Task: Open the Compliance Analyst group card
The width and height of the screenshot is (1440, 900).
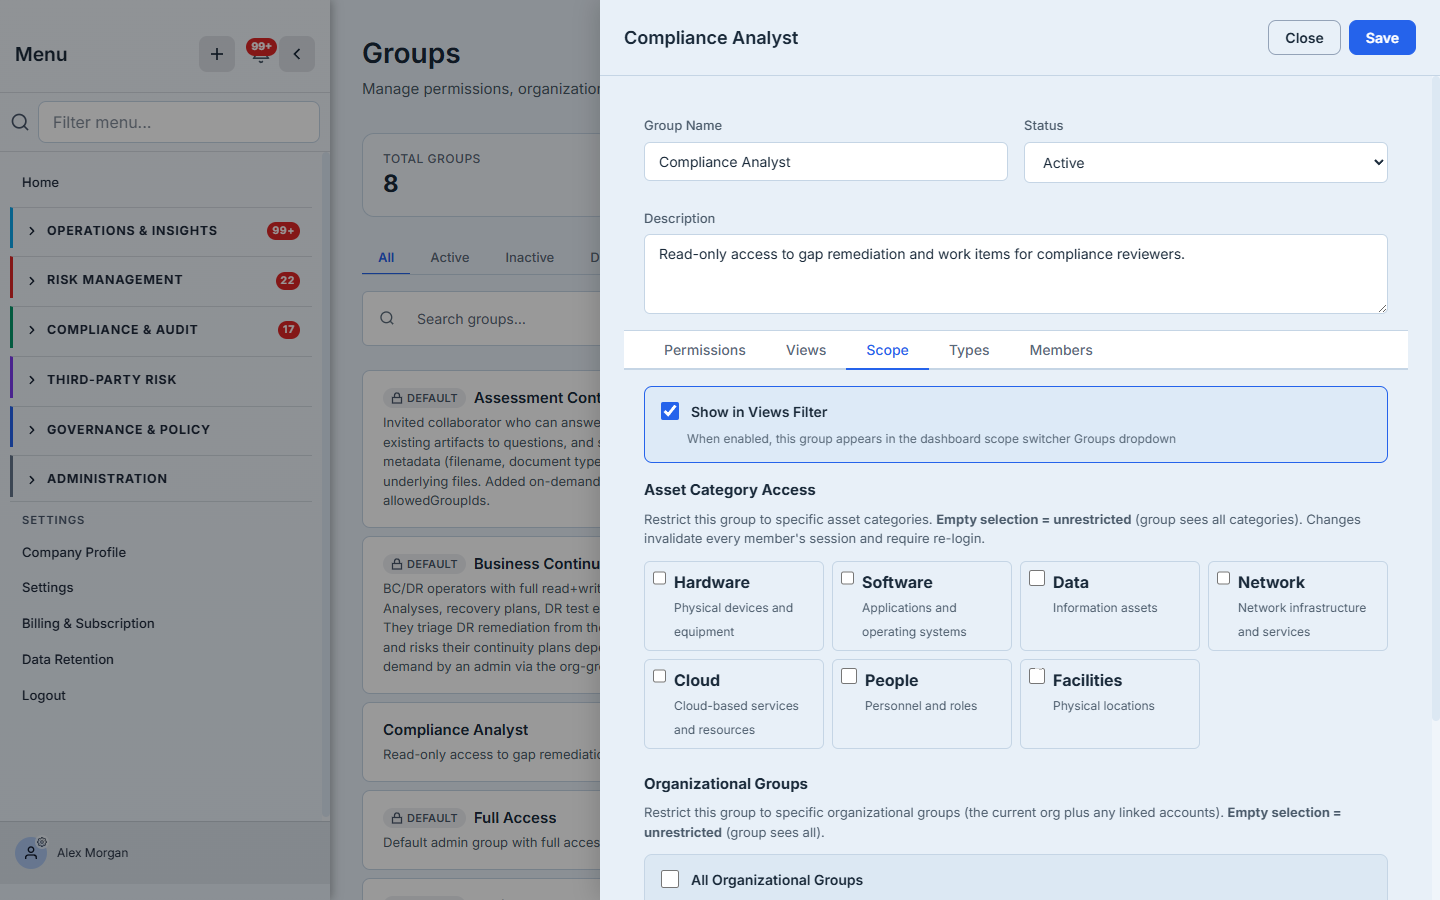Action: coord(481,742)
